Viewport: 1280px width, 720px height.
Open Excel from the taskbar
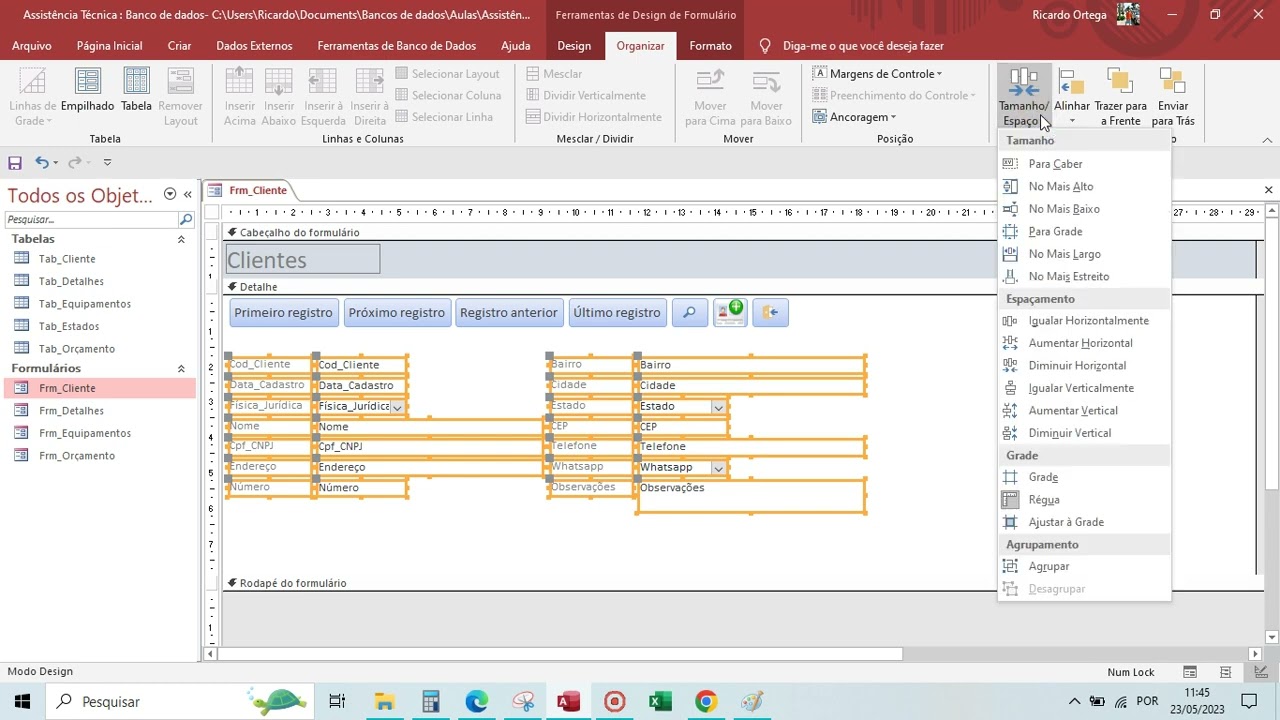660,701
